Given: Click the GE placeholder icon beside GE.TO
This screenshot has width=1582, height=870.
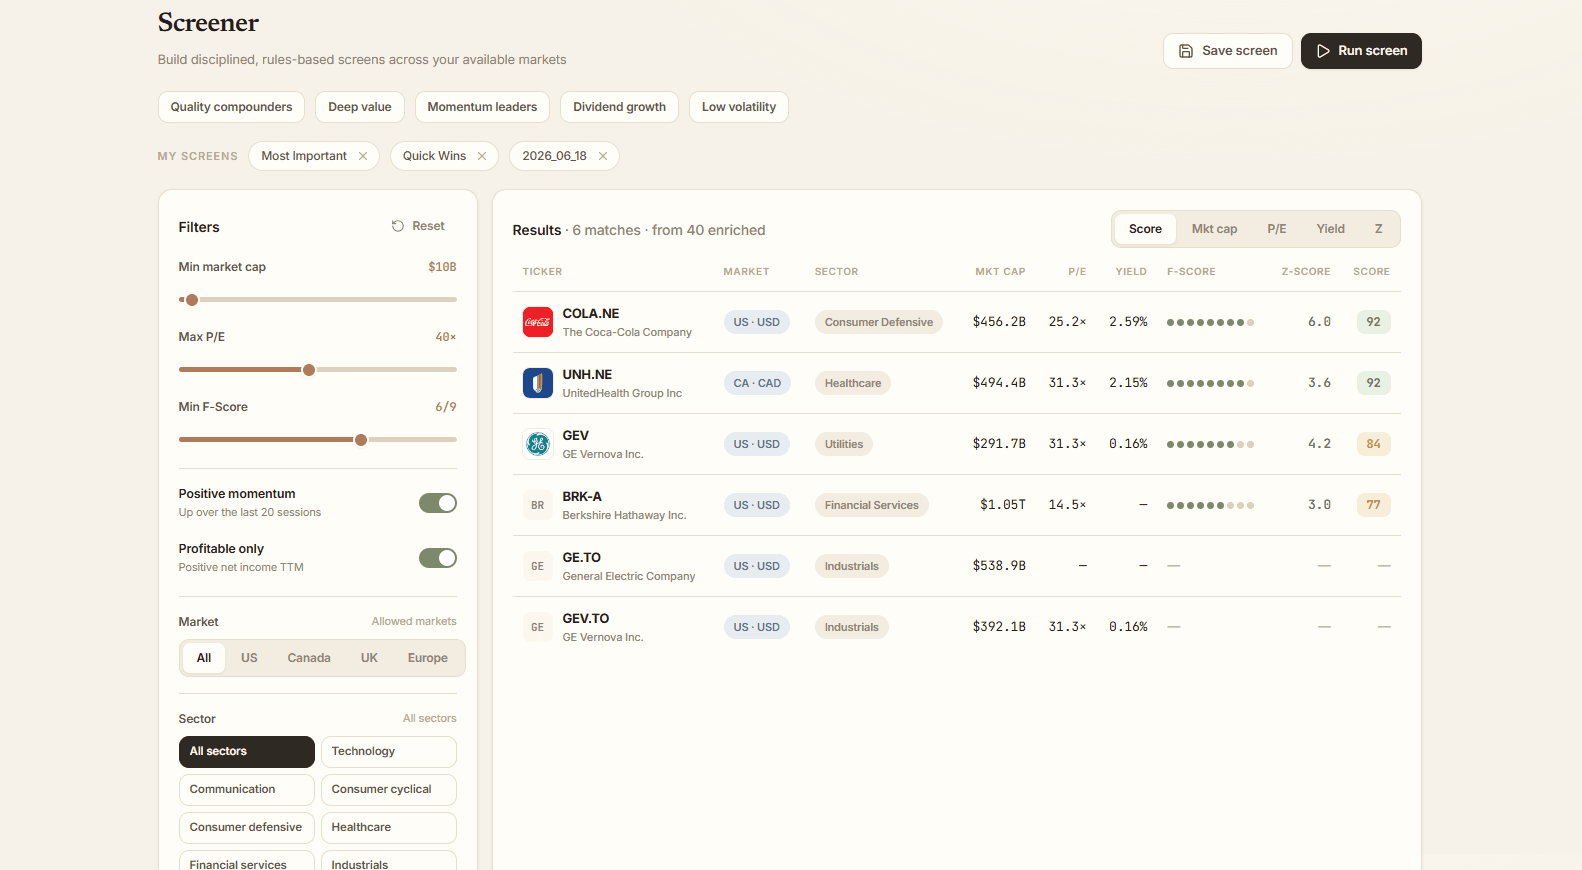Looking at the screenshot, I should [538, 566].
